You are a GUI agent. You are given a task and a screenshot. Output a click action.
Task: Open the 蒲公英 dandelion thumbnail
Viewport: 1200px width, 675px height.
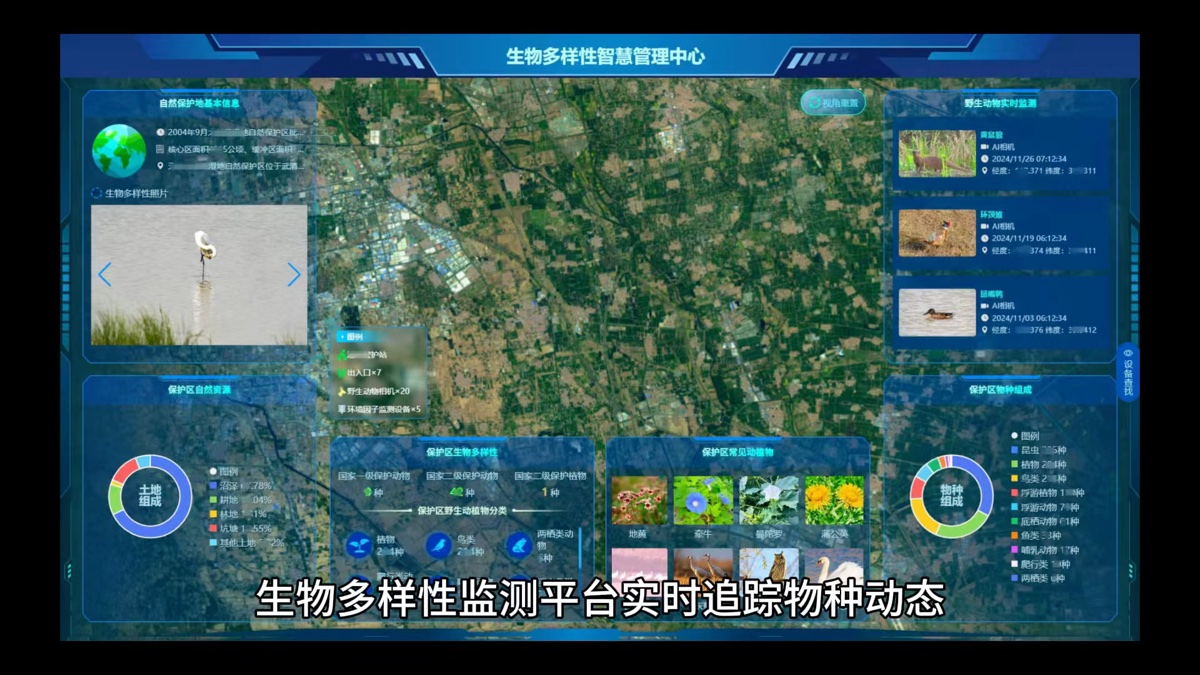coord(835,500)
